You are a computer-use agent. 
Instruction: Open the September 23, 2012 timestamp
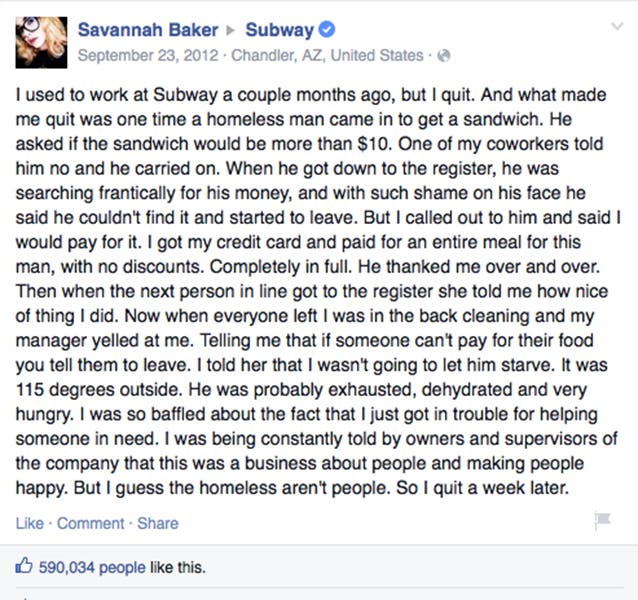pos(148,55)
